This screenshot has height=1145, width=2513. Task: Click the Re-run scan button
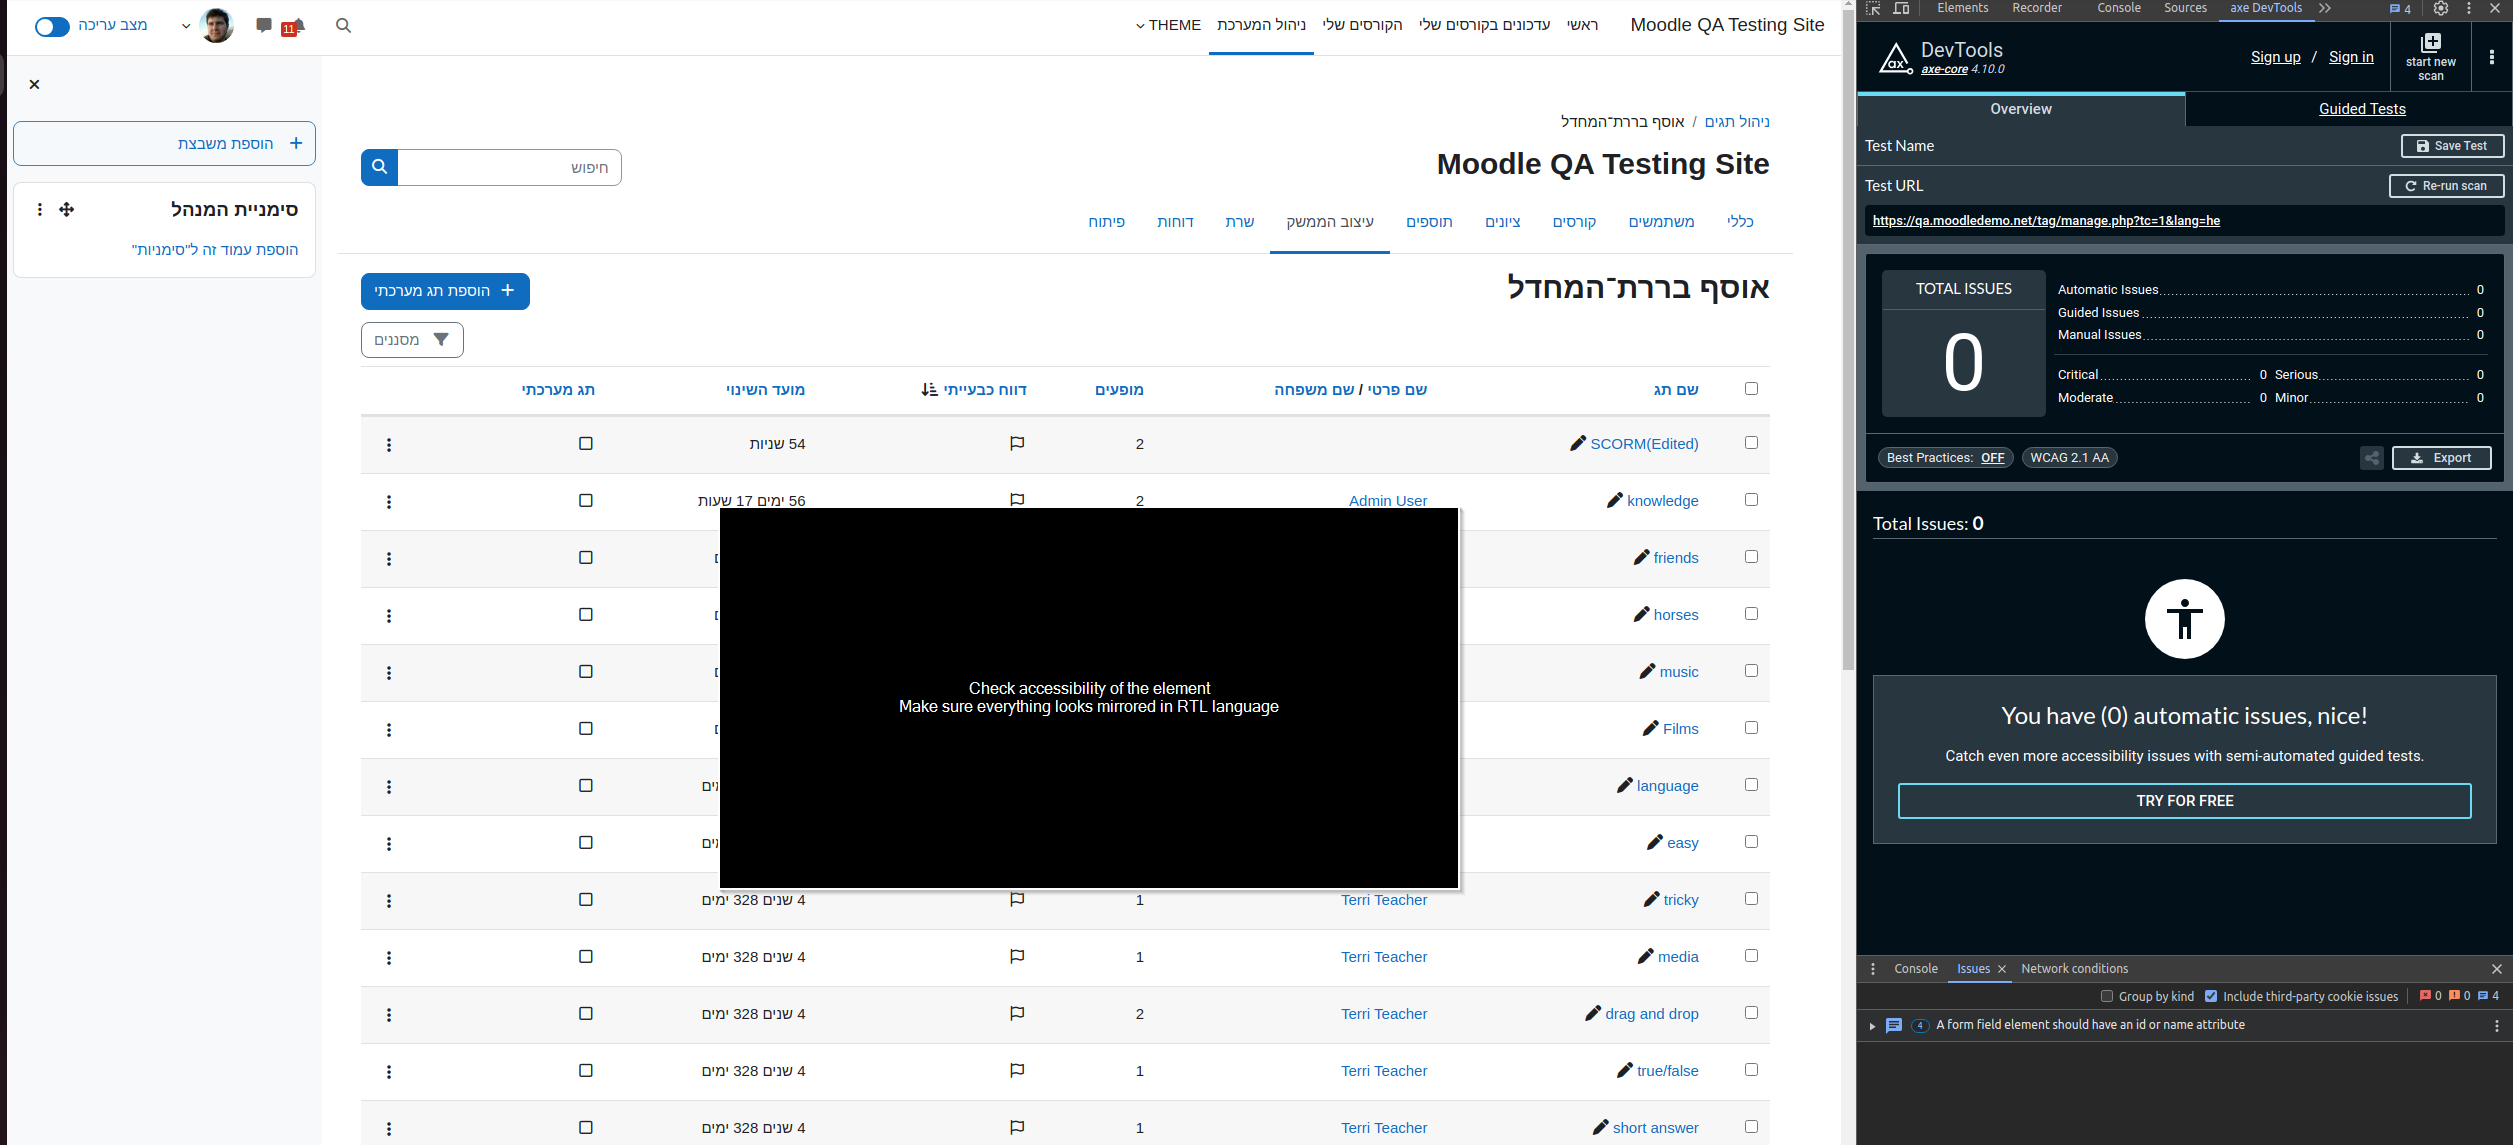click(x=2446, y=186)
